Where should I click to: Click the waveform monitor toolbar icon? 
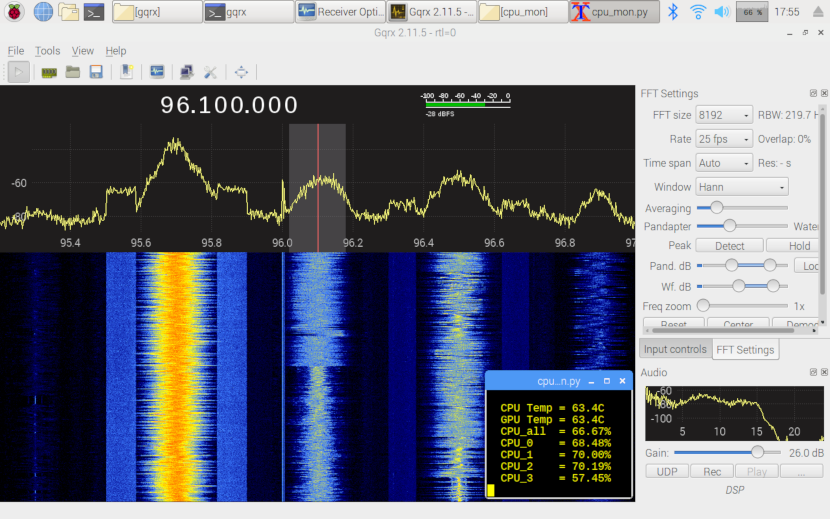157,72
